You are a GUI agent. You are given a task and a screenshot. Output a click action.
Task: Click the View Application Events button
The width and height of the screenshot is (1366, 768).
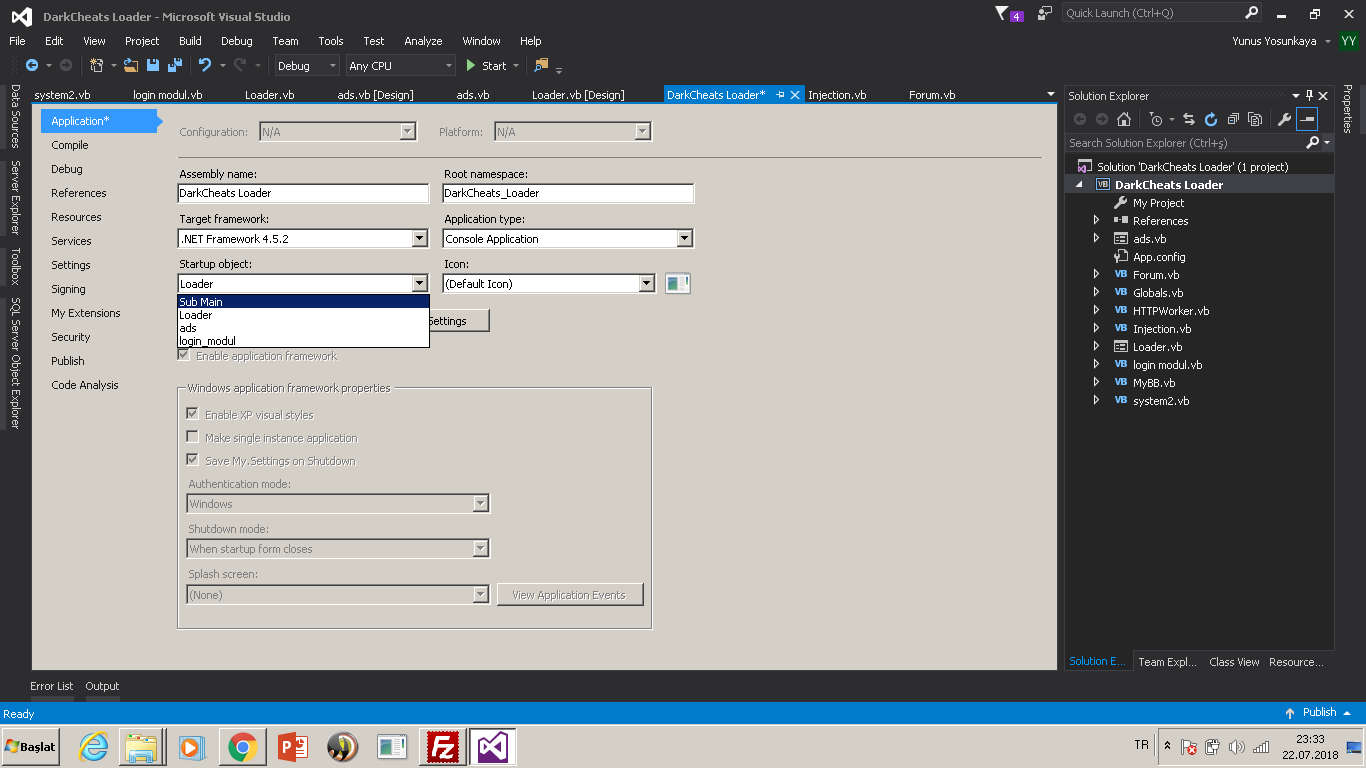570,595
